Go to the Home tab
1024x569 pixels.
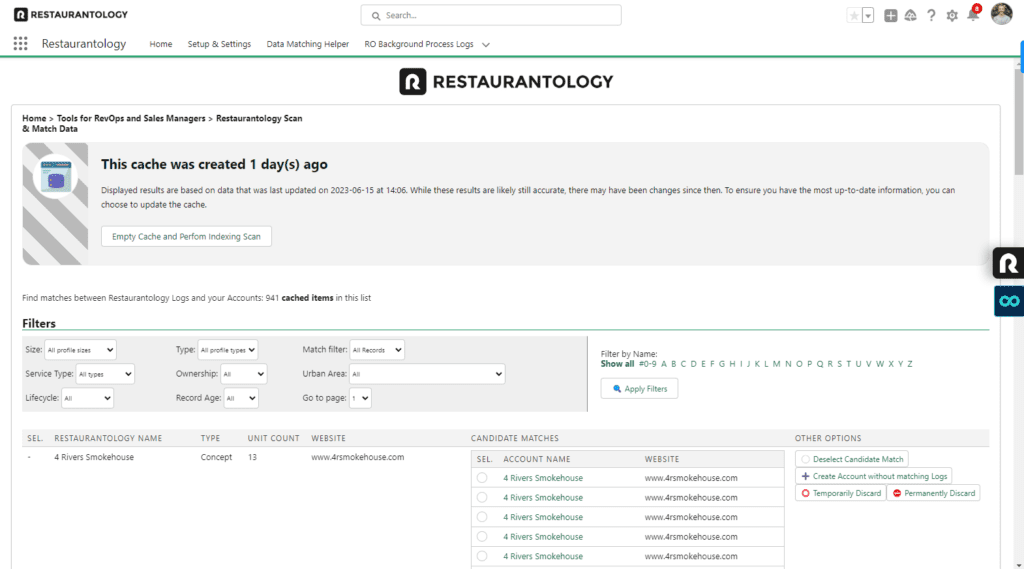coord(161,44)
